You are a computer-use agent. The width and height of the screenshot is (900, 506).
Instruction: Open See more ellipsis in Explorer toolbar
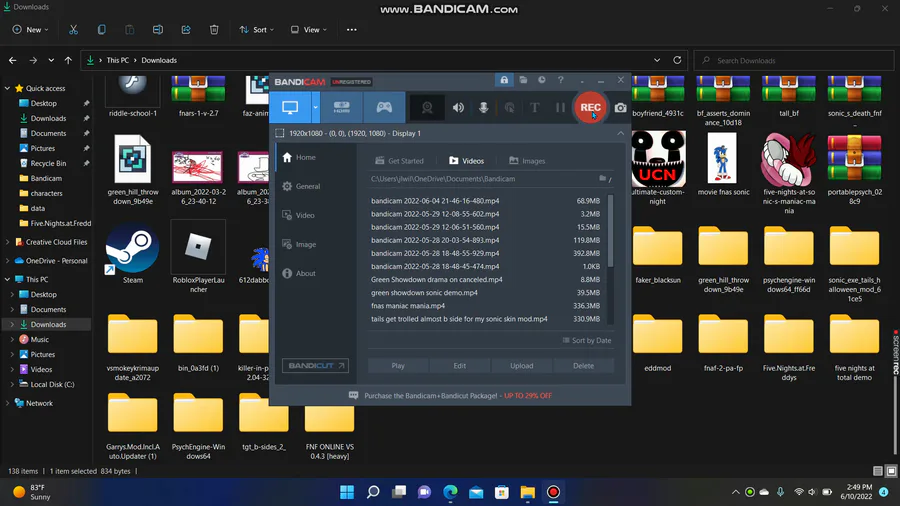pos(352,30)
